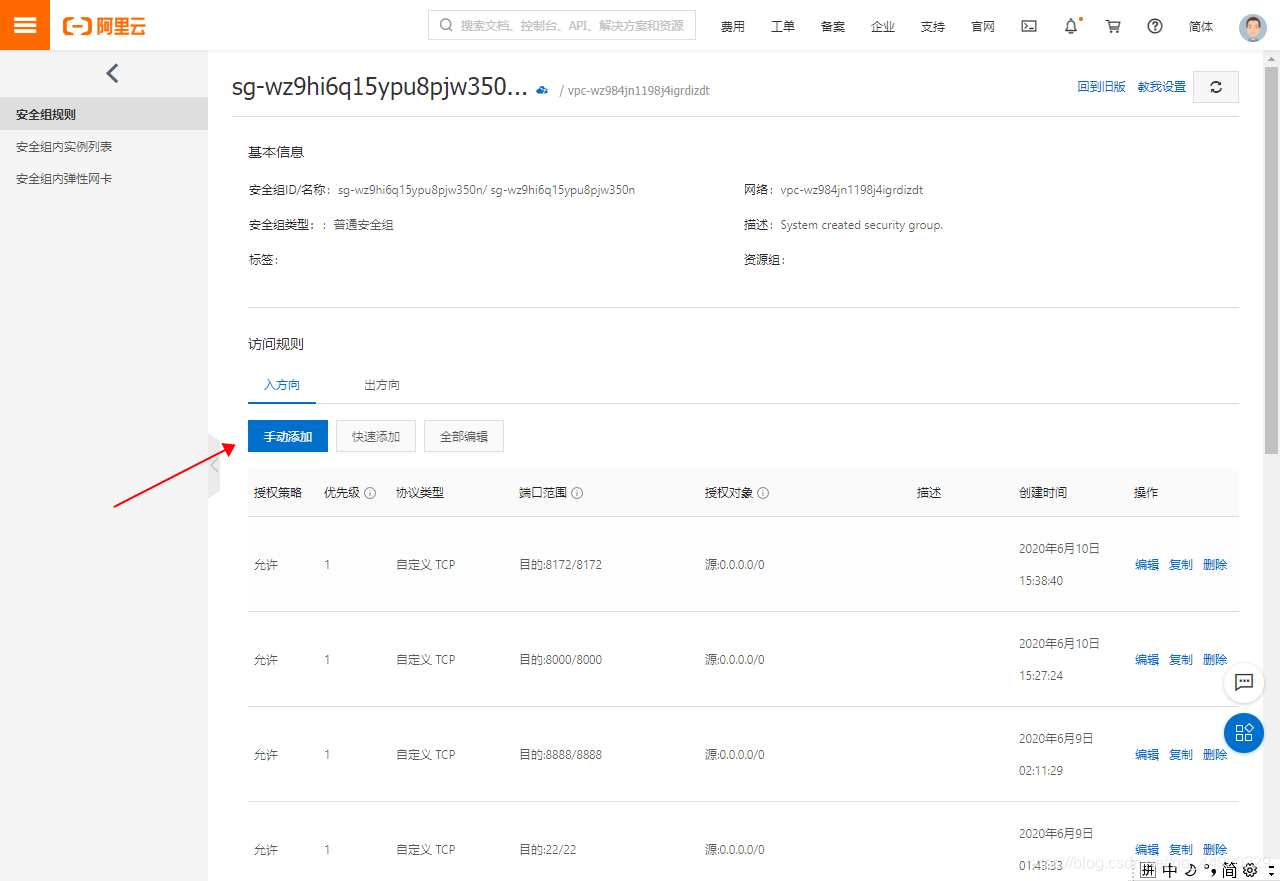Copy the port 8172/8172 rule
Image resolution: width=1280 pixels, height=881 pixels.
(x=1181, y=565)
